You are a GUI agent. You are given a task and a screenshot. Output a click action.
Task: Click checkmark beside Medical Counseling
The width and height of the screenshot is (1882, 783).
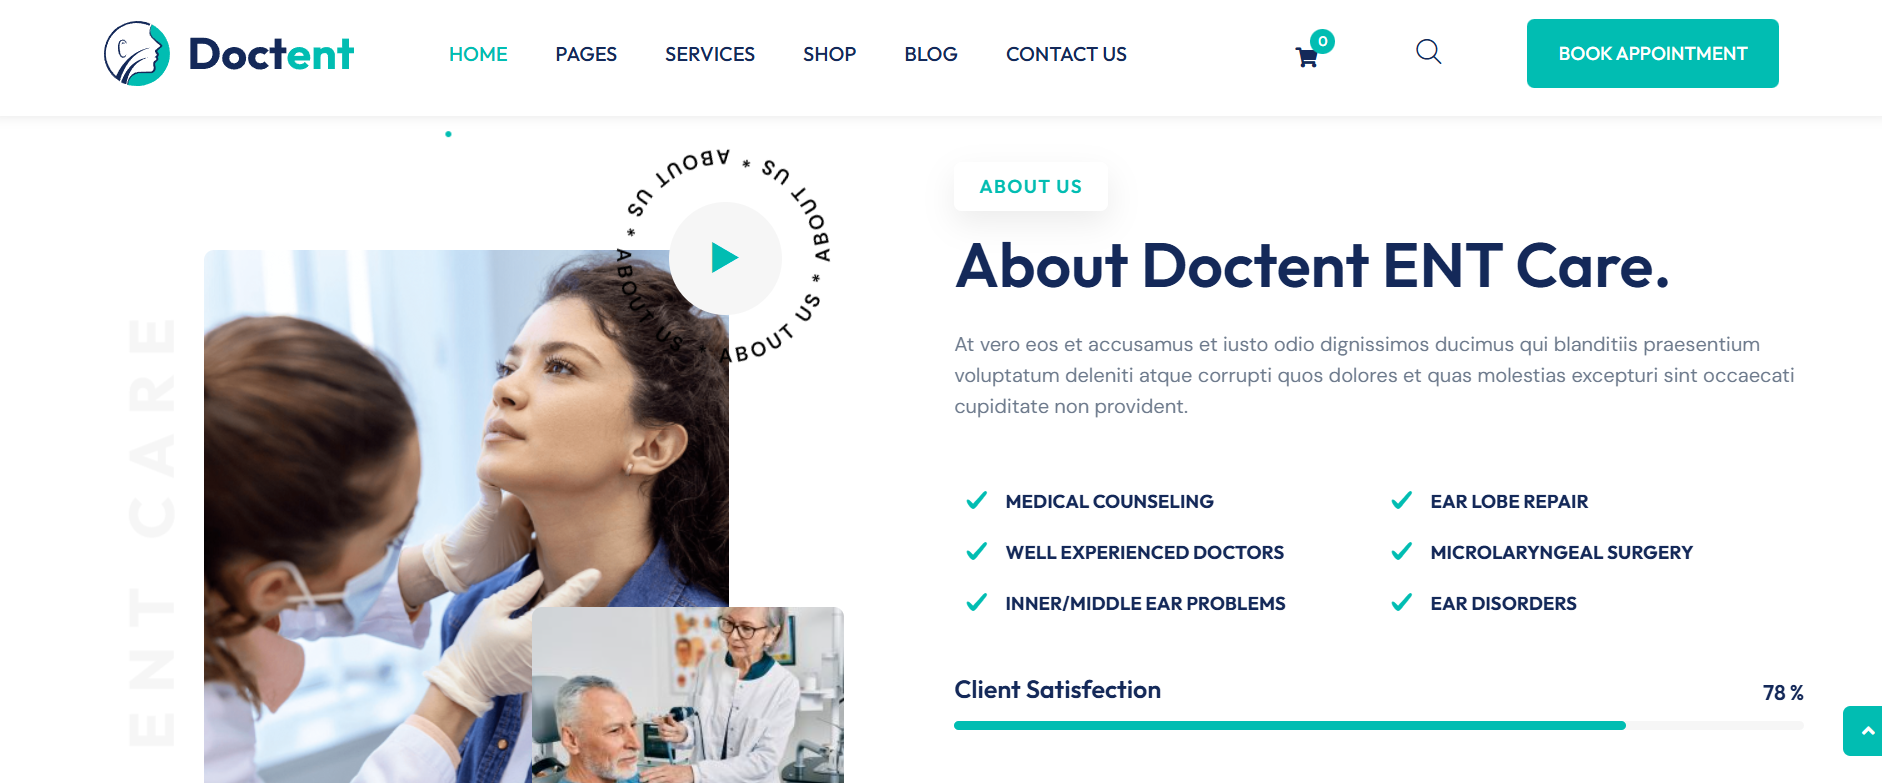point(977,501)
